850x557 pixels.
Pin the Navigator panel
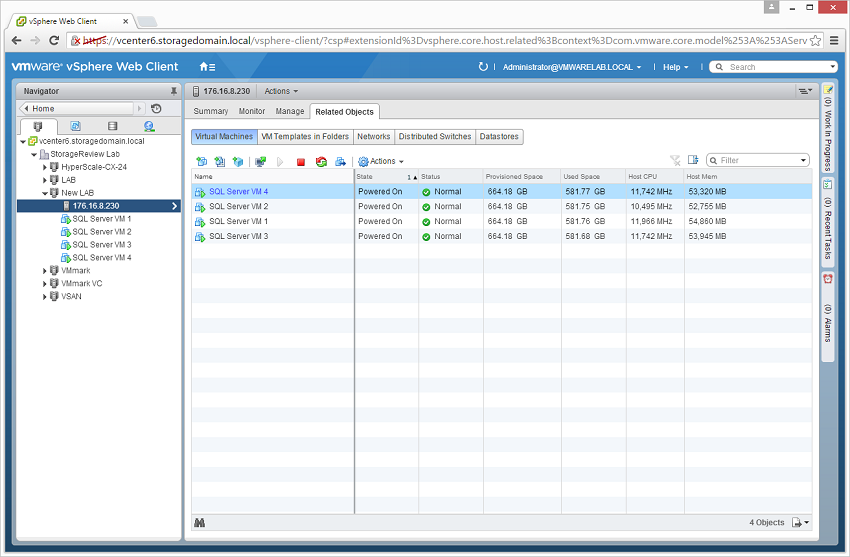coord(173,91)
